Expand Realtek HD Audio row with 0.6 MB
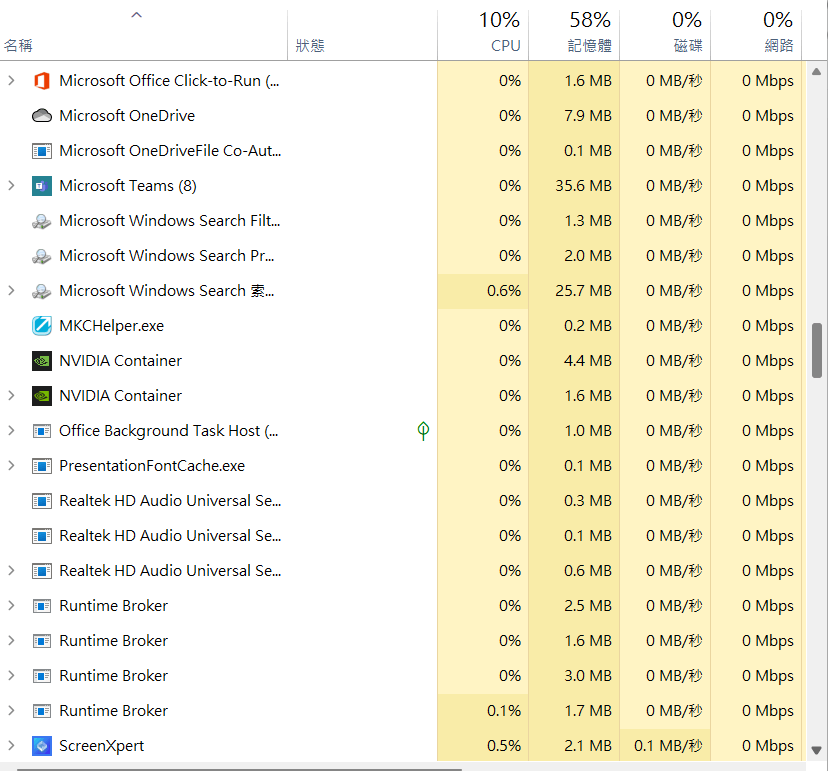 coord(11,571)
